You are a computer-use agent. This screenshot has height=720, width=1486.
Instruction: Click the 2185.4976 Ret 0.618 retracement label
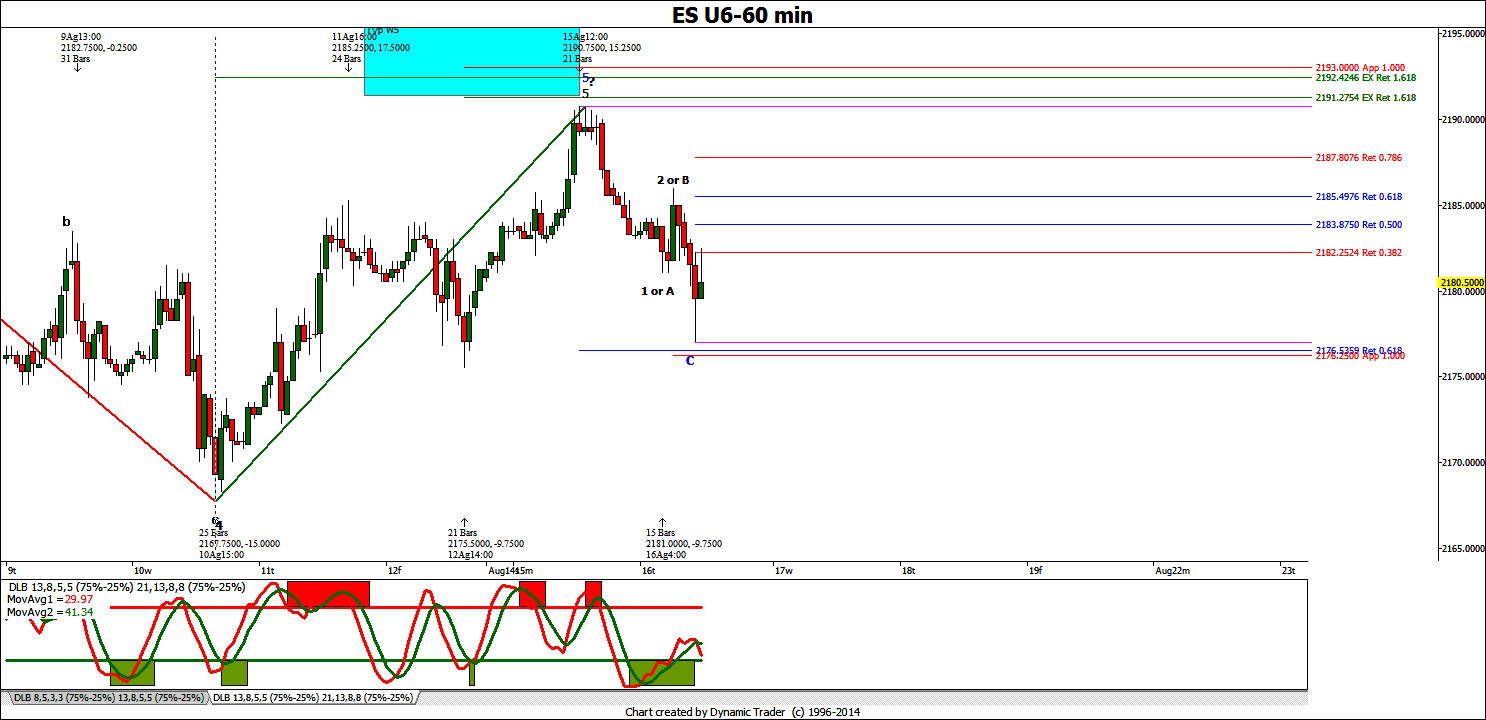1359,196
